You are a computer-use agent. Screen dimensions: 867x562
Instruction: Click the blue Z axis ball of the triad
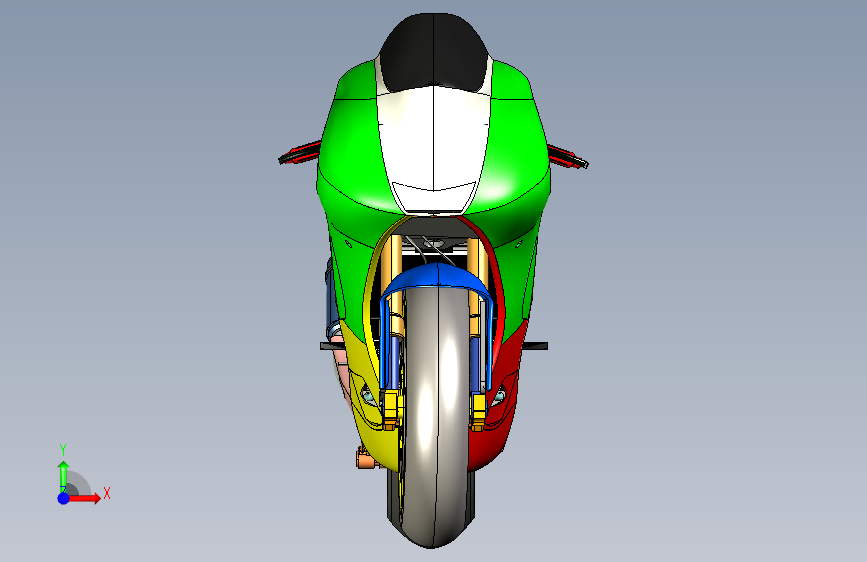(63, 498)
